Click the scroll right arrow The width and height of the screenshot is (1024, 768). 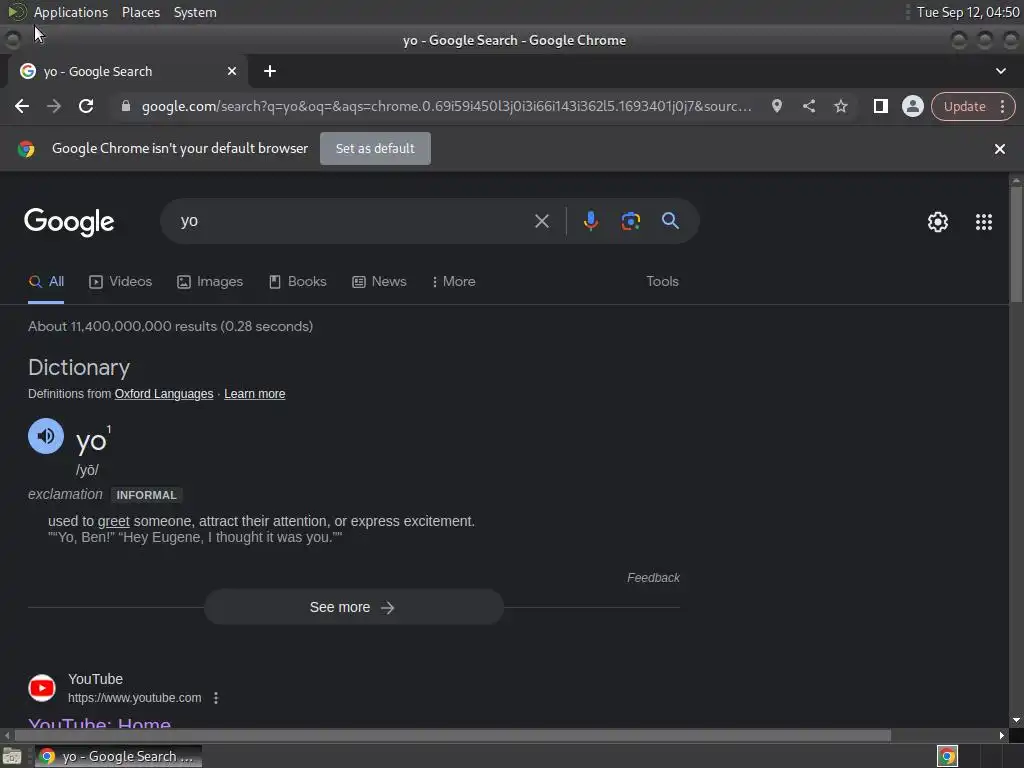[1002, 735]
